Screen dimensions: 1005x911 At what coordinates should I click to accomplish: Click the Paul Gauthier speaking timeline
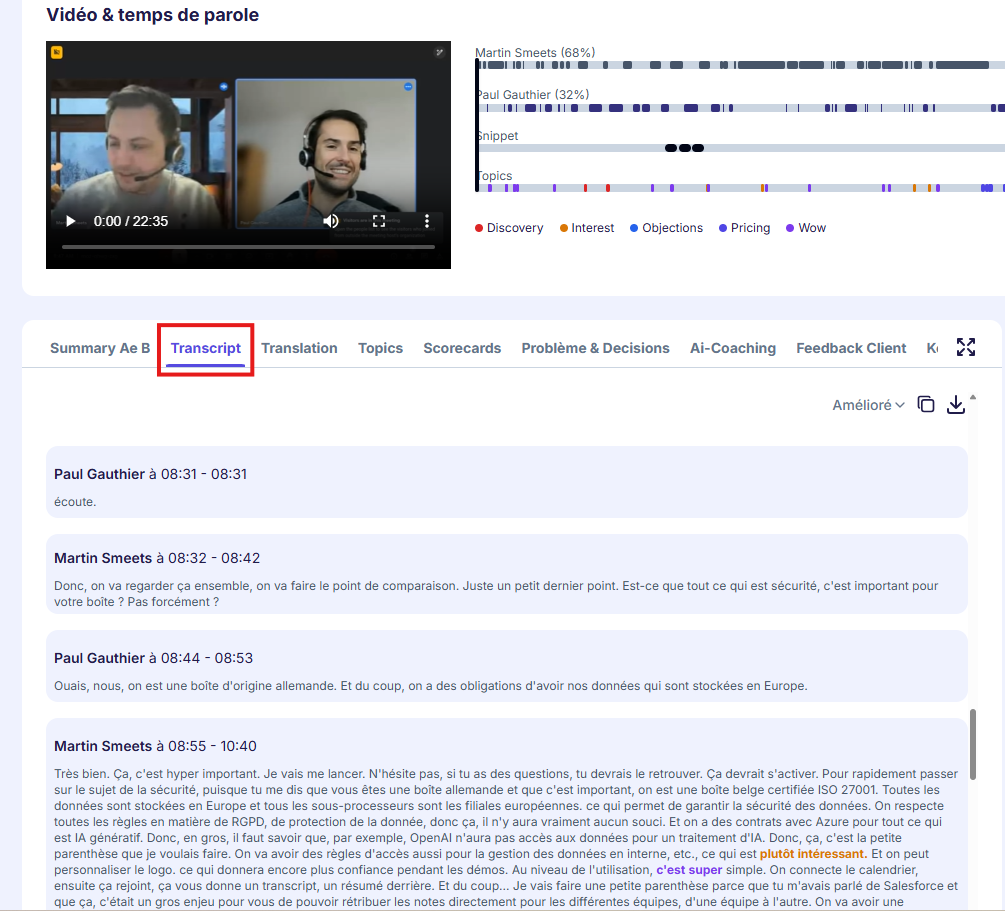pos(740,108)
